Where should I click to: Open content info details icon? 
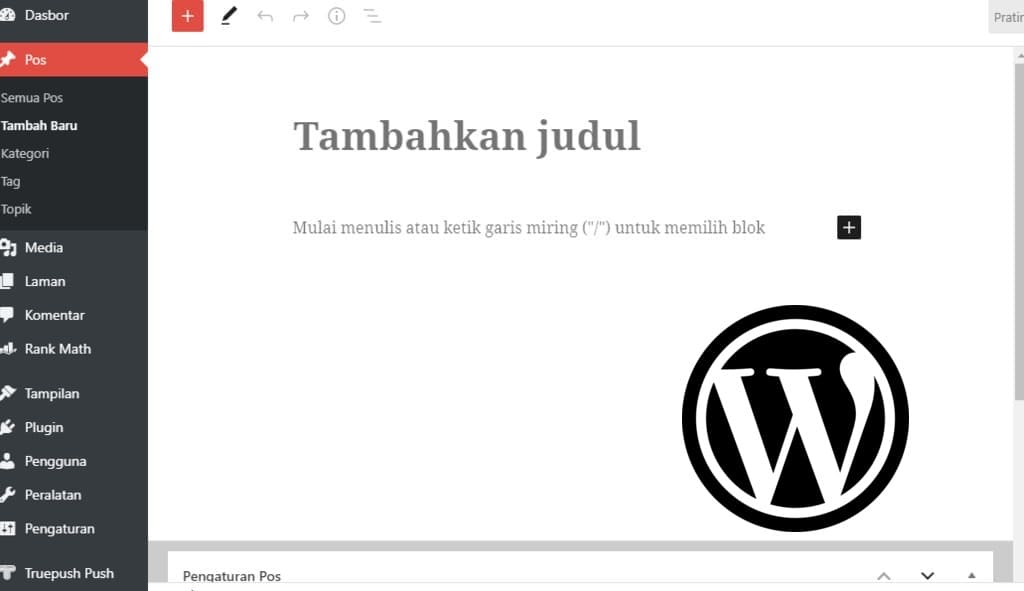coord(336,16)
